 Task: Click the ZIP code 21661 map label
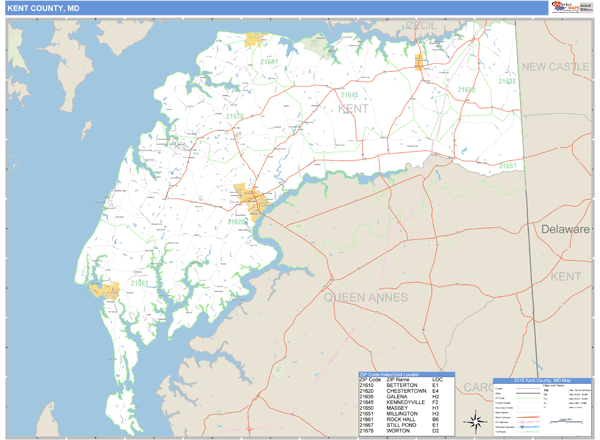click(x=138, y=283)
